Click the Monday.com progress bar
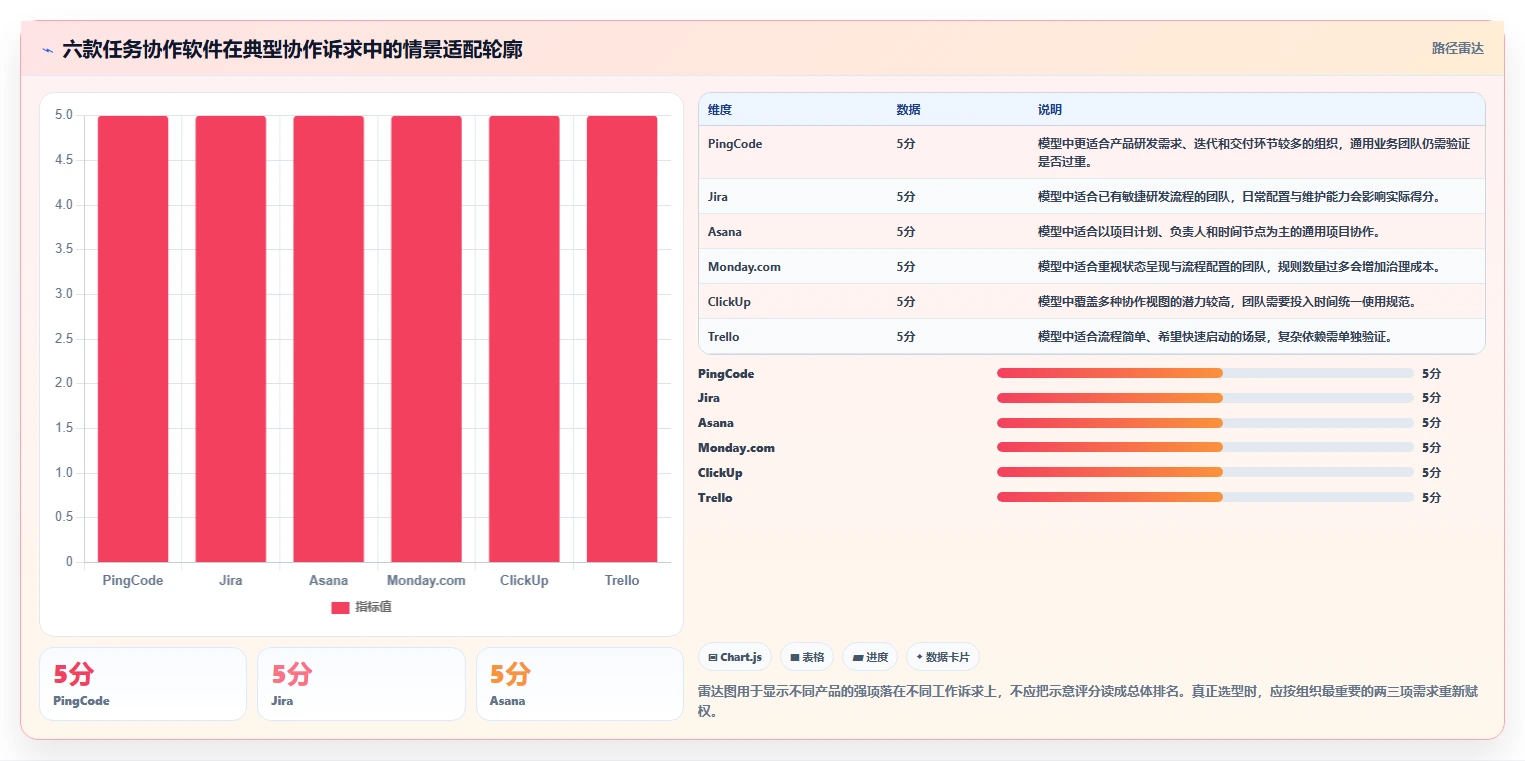The width and height of the screenshot is (1525, 761). (1205, 447)
